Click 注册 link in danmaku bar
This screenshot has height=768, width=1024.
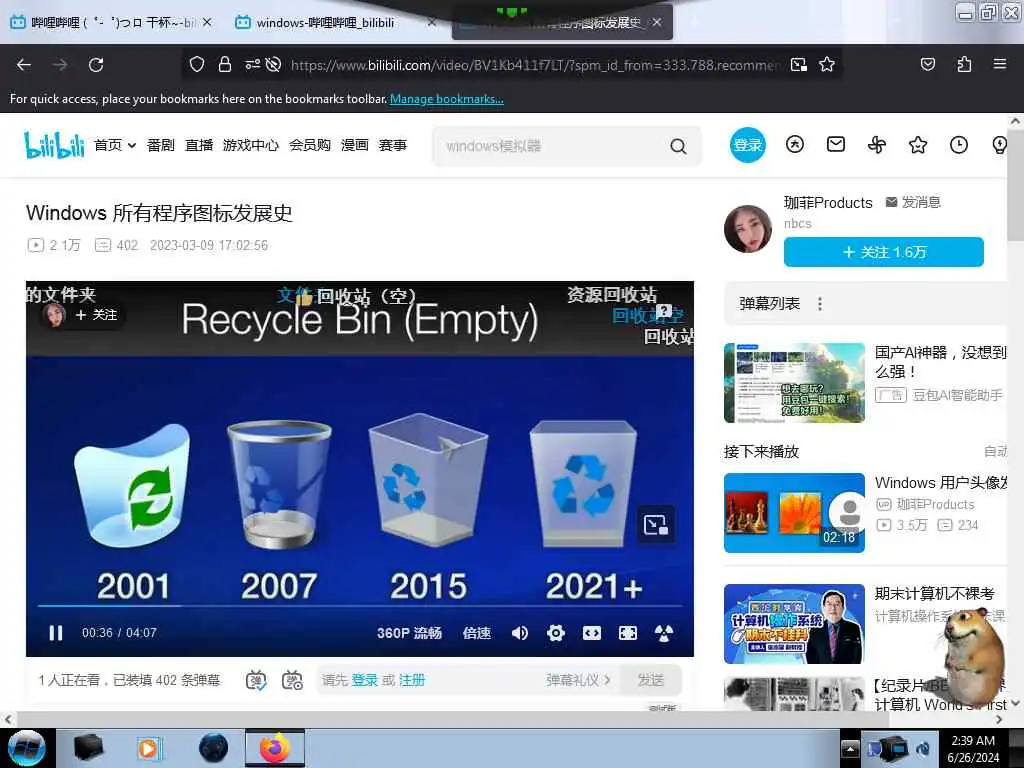point(411,680)
